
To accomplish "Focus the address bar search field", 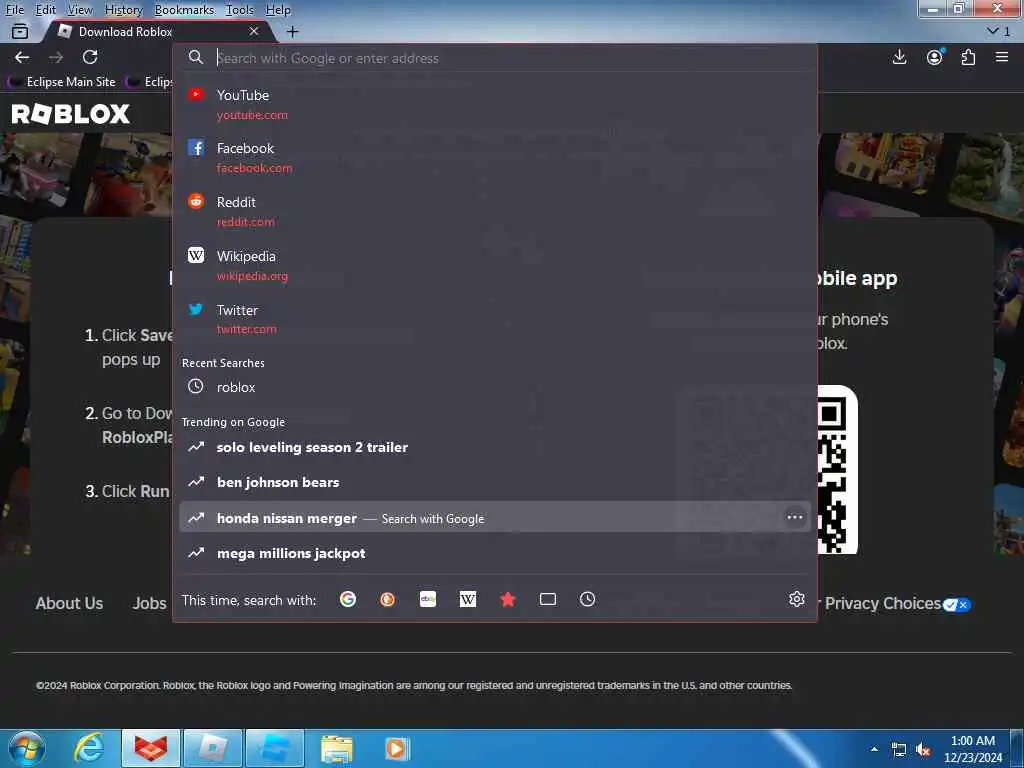I will [x=494, y=58].
